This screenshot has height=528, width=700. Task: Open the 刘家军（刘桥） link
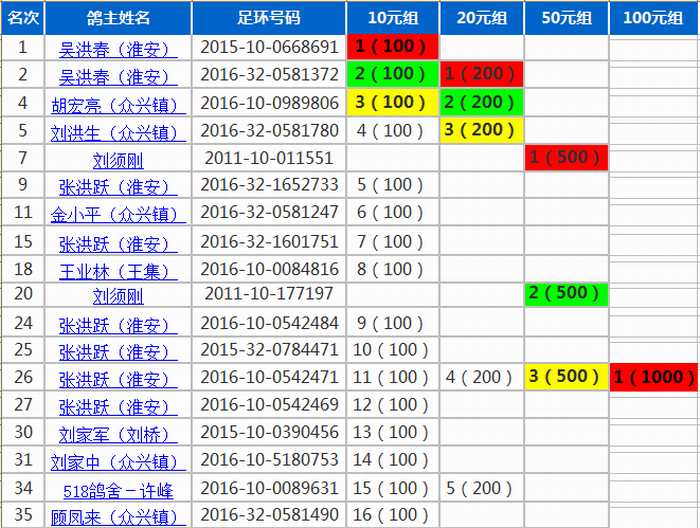[x=118, y=434]
